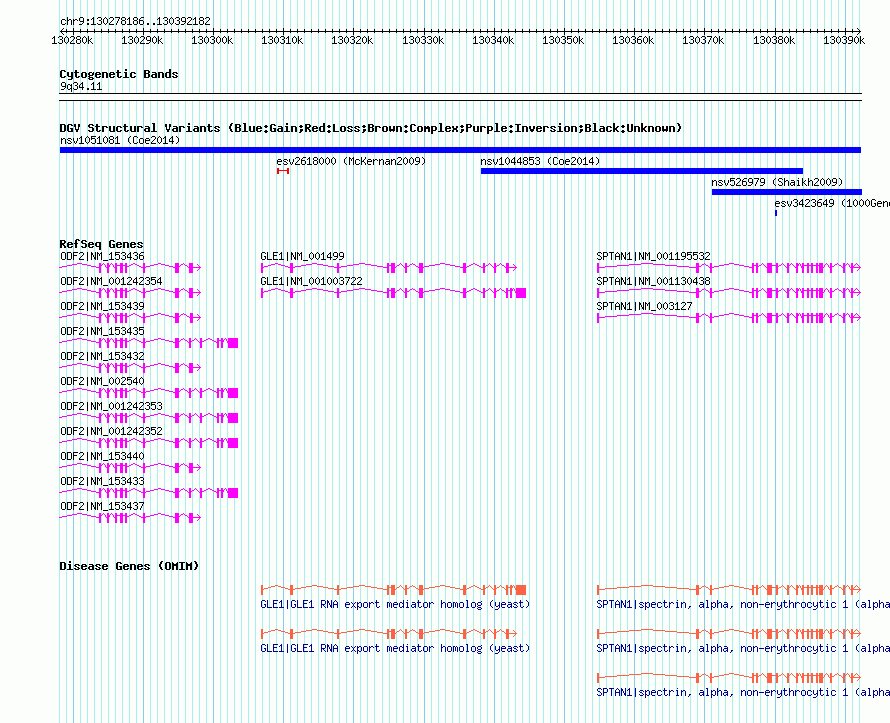Open the Disease Genes (OMIM) track heading

coord(129,566)
